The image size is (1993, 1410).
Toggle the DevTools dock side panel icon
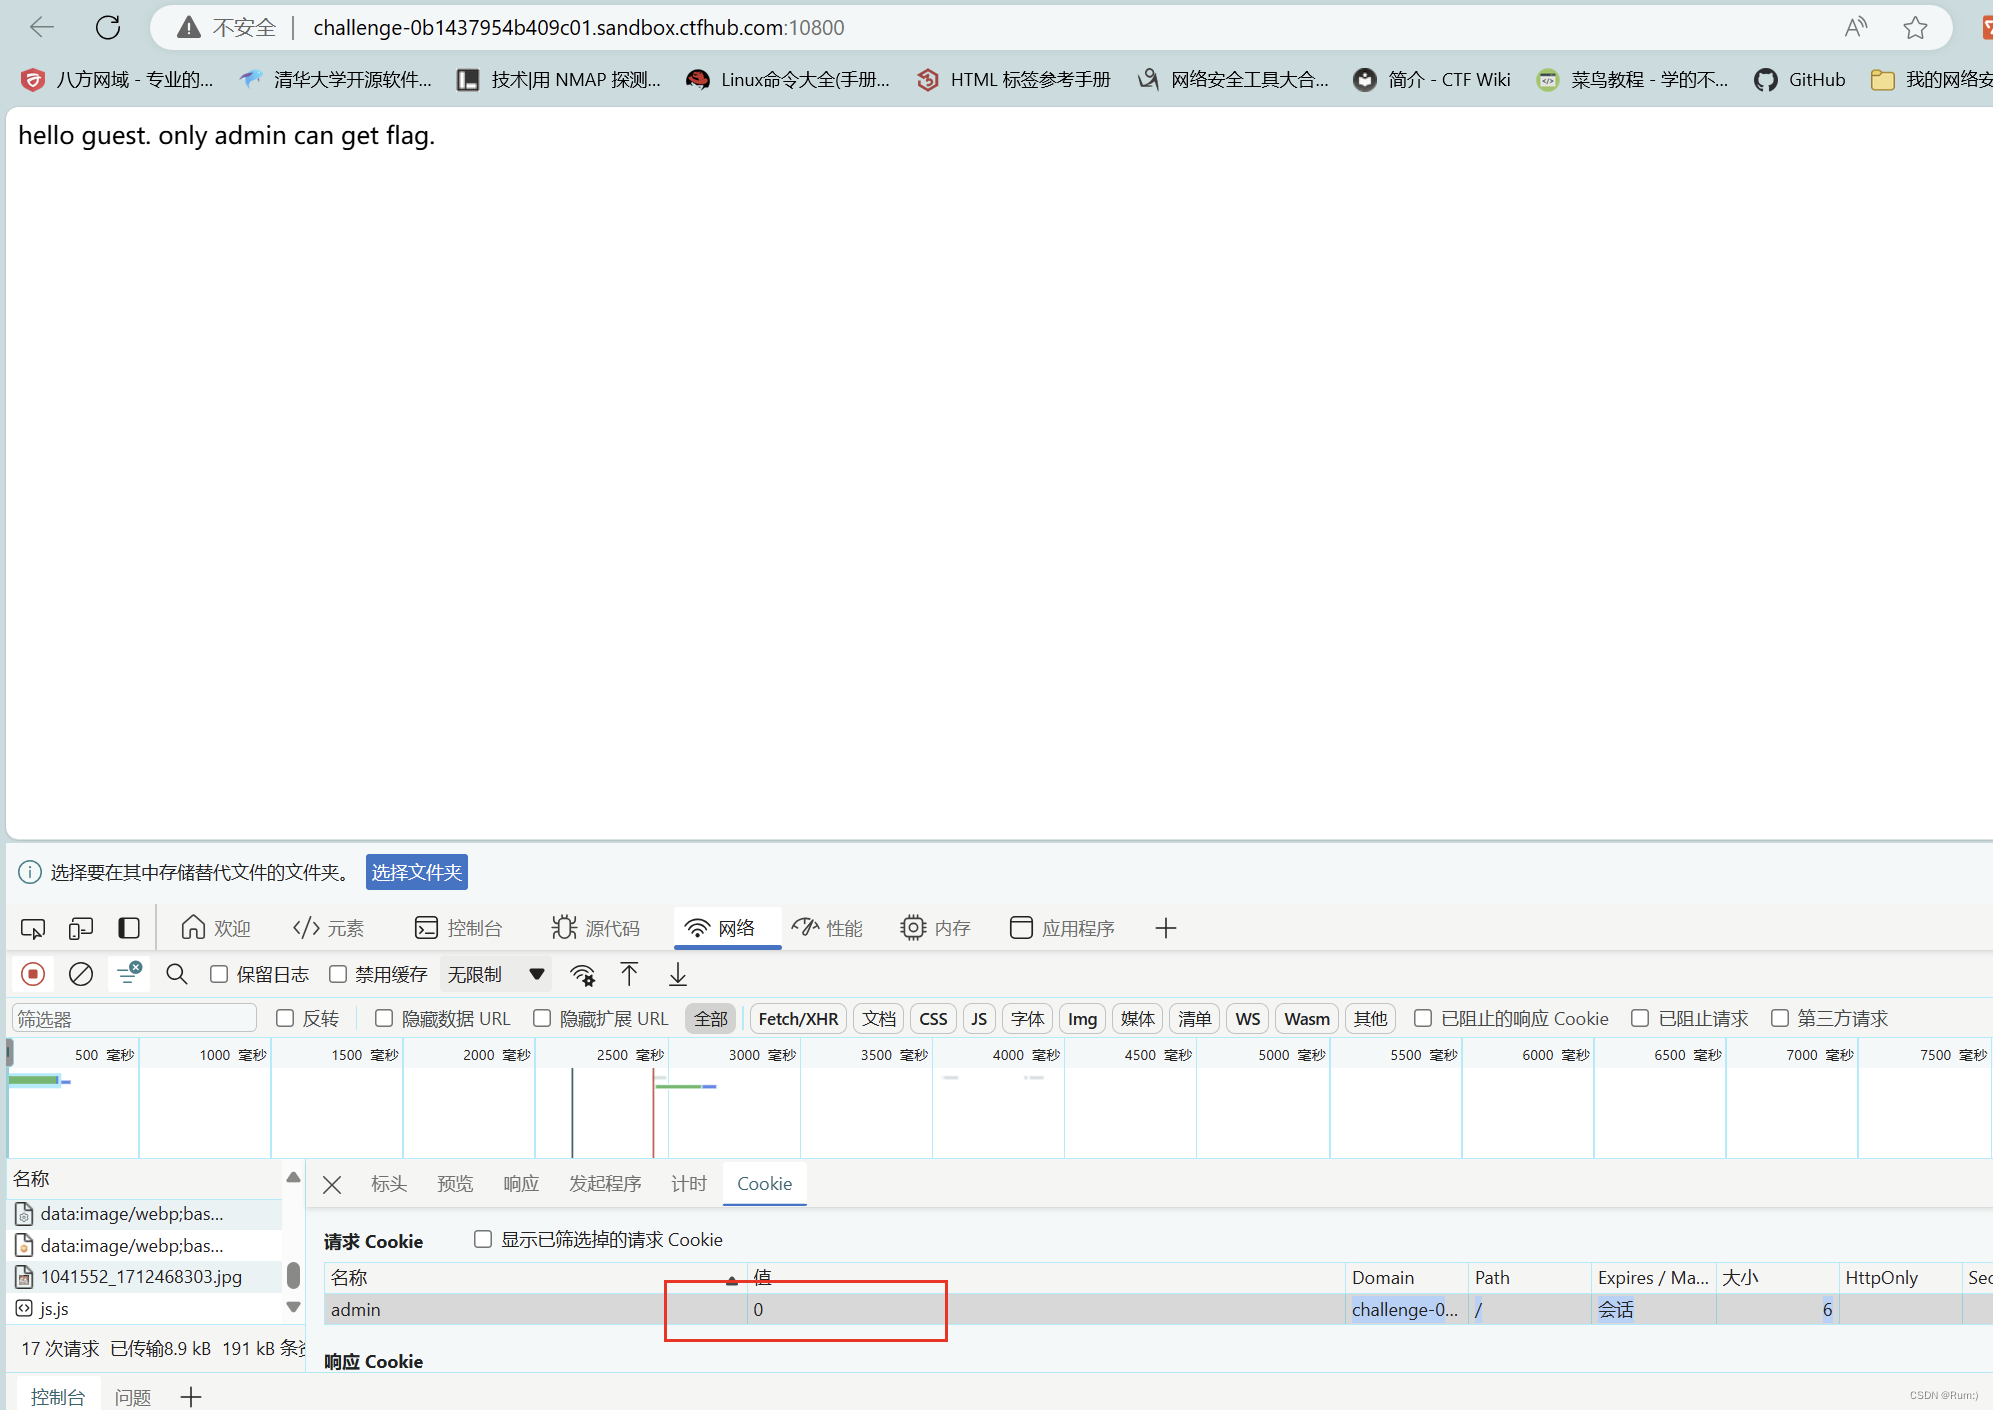click(x=129, y=928)
